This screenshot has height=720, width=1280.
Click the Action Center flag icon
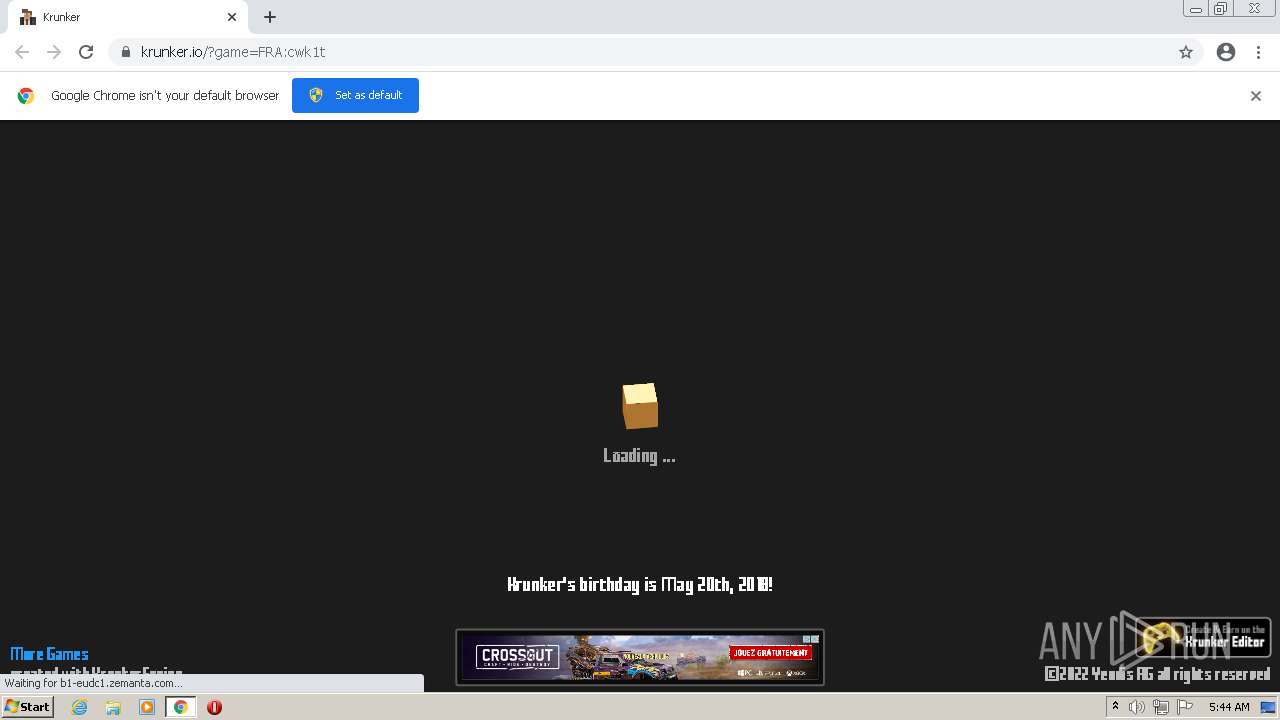(1185, 707)
